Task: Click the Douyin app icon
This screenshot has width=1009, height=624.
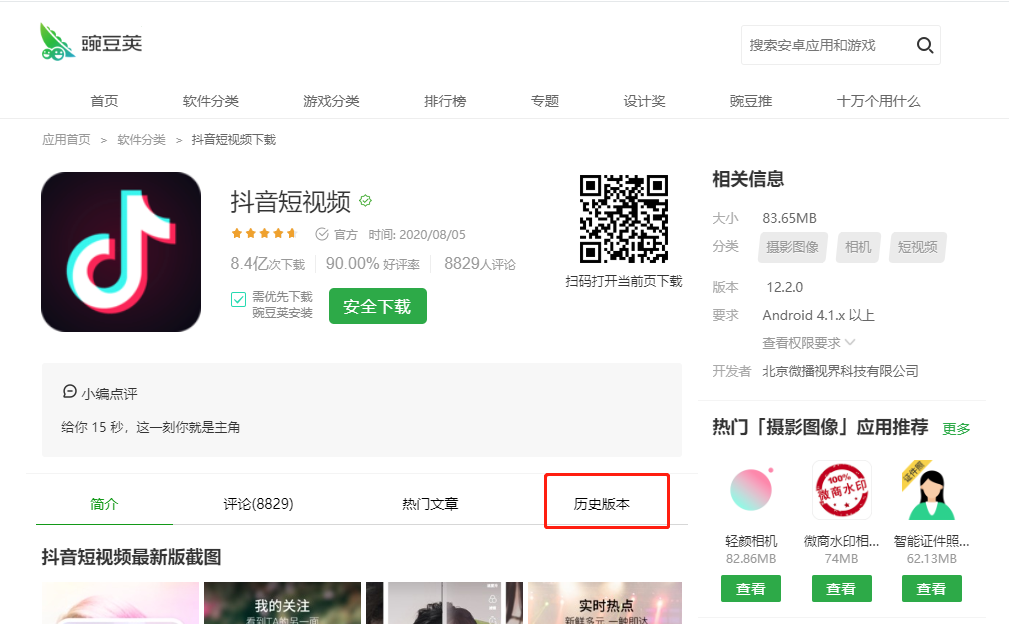Action: coord(121,252)
